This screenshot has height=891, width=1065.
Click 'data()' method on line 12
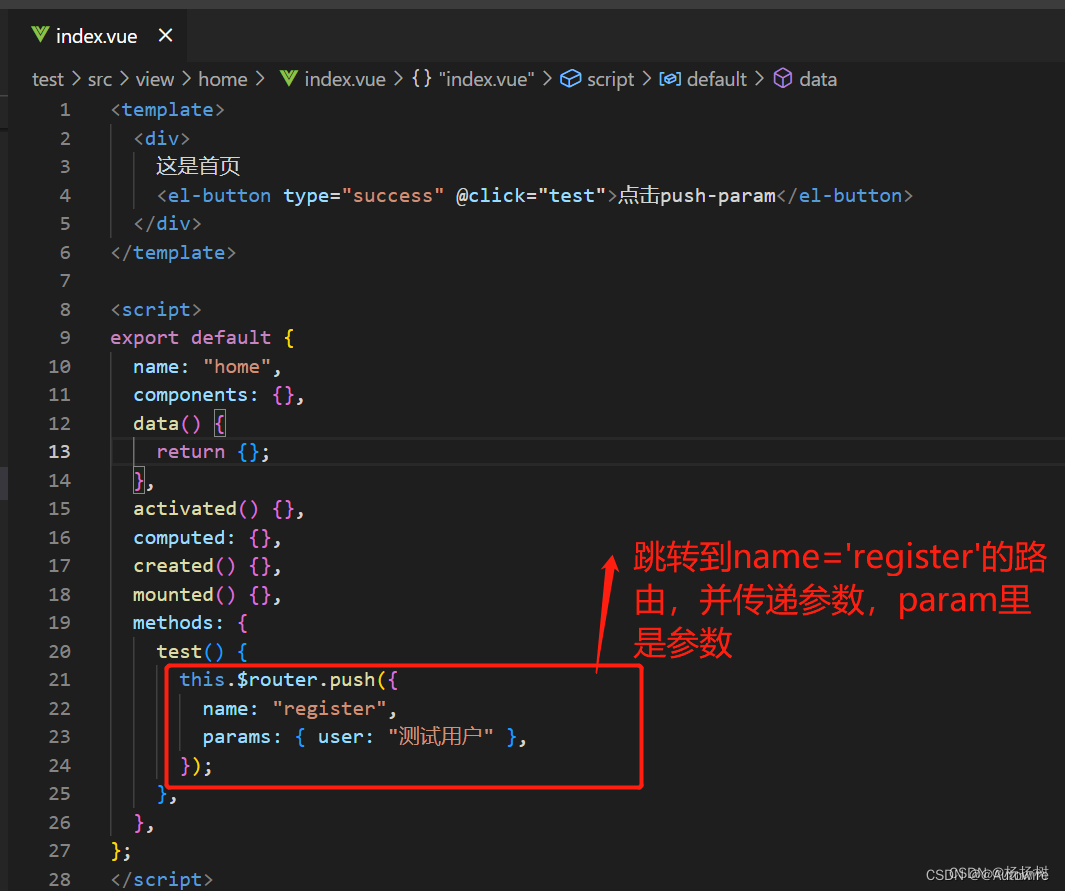(167, 424)
